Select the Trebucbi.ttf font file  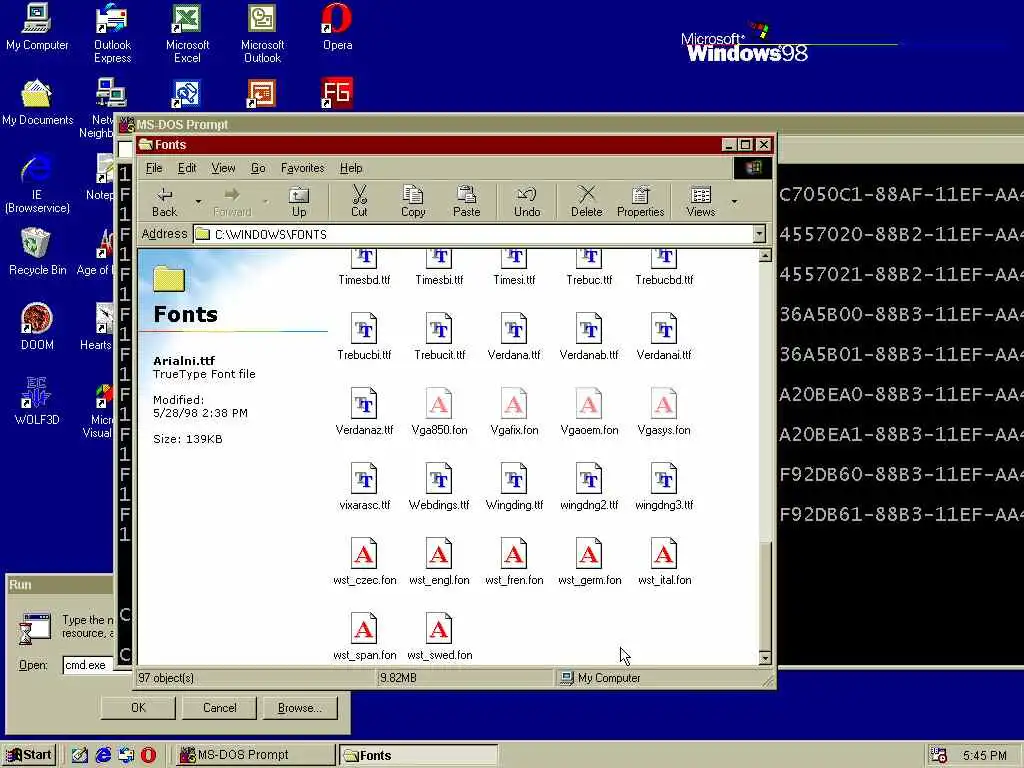[364, 337]
